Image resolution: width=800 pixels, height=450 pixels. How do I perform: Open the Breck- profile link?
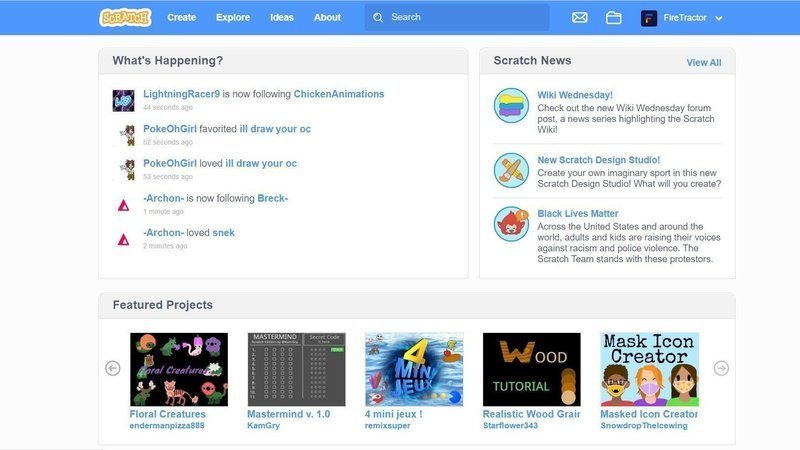point(272,198)
